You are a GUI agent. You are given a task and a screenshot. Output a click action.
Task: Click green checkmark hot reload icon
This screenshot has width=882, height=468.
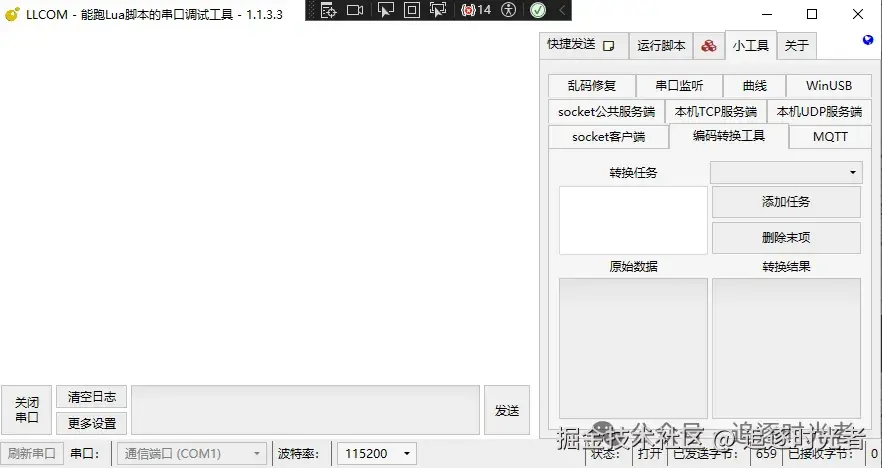[538, 10]
